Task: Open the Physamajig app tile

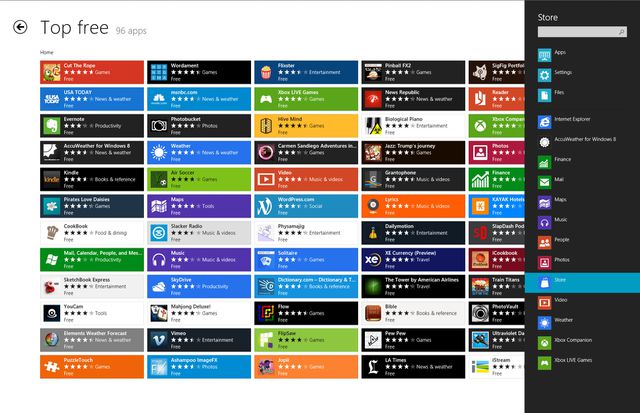Action: coord(306,233)
